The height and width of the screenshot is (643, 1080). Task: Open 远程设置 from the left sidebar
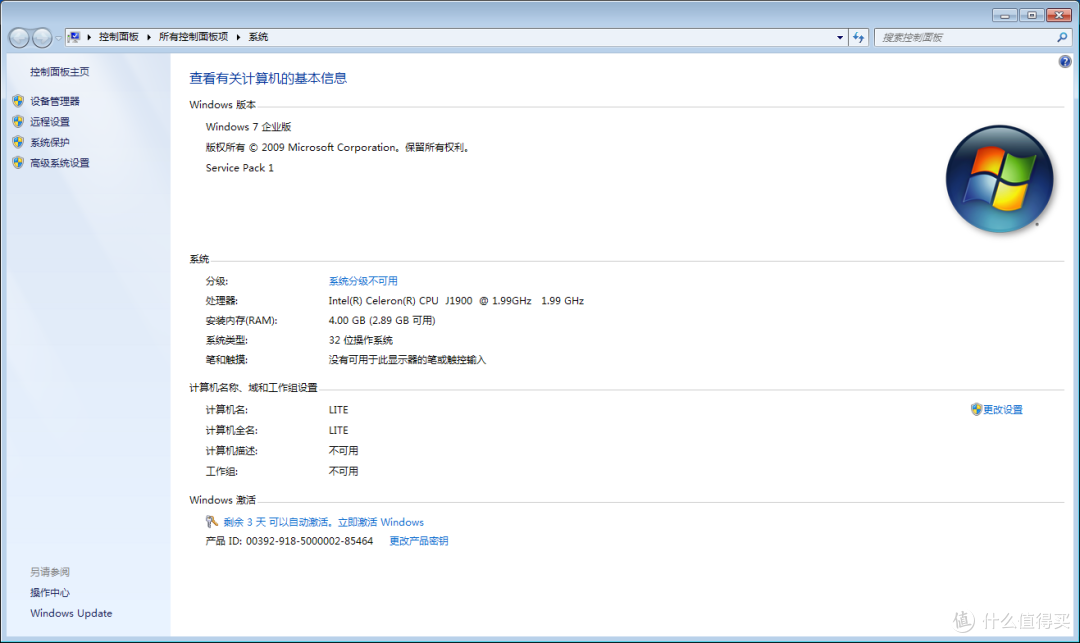click(50, 122)
